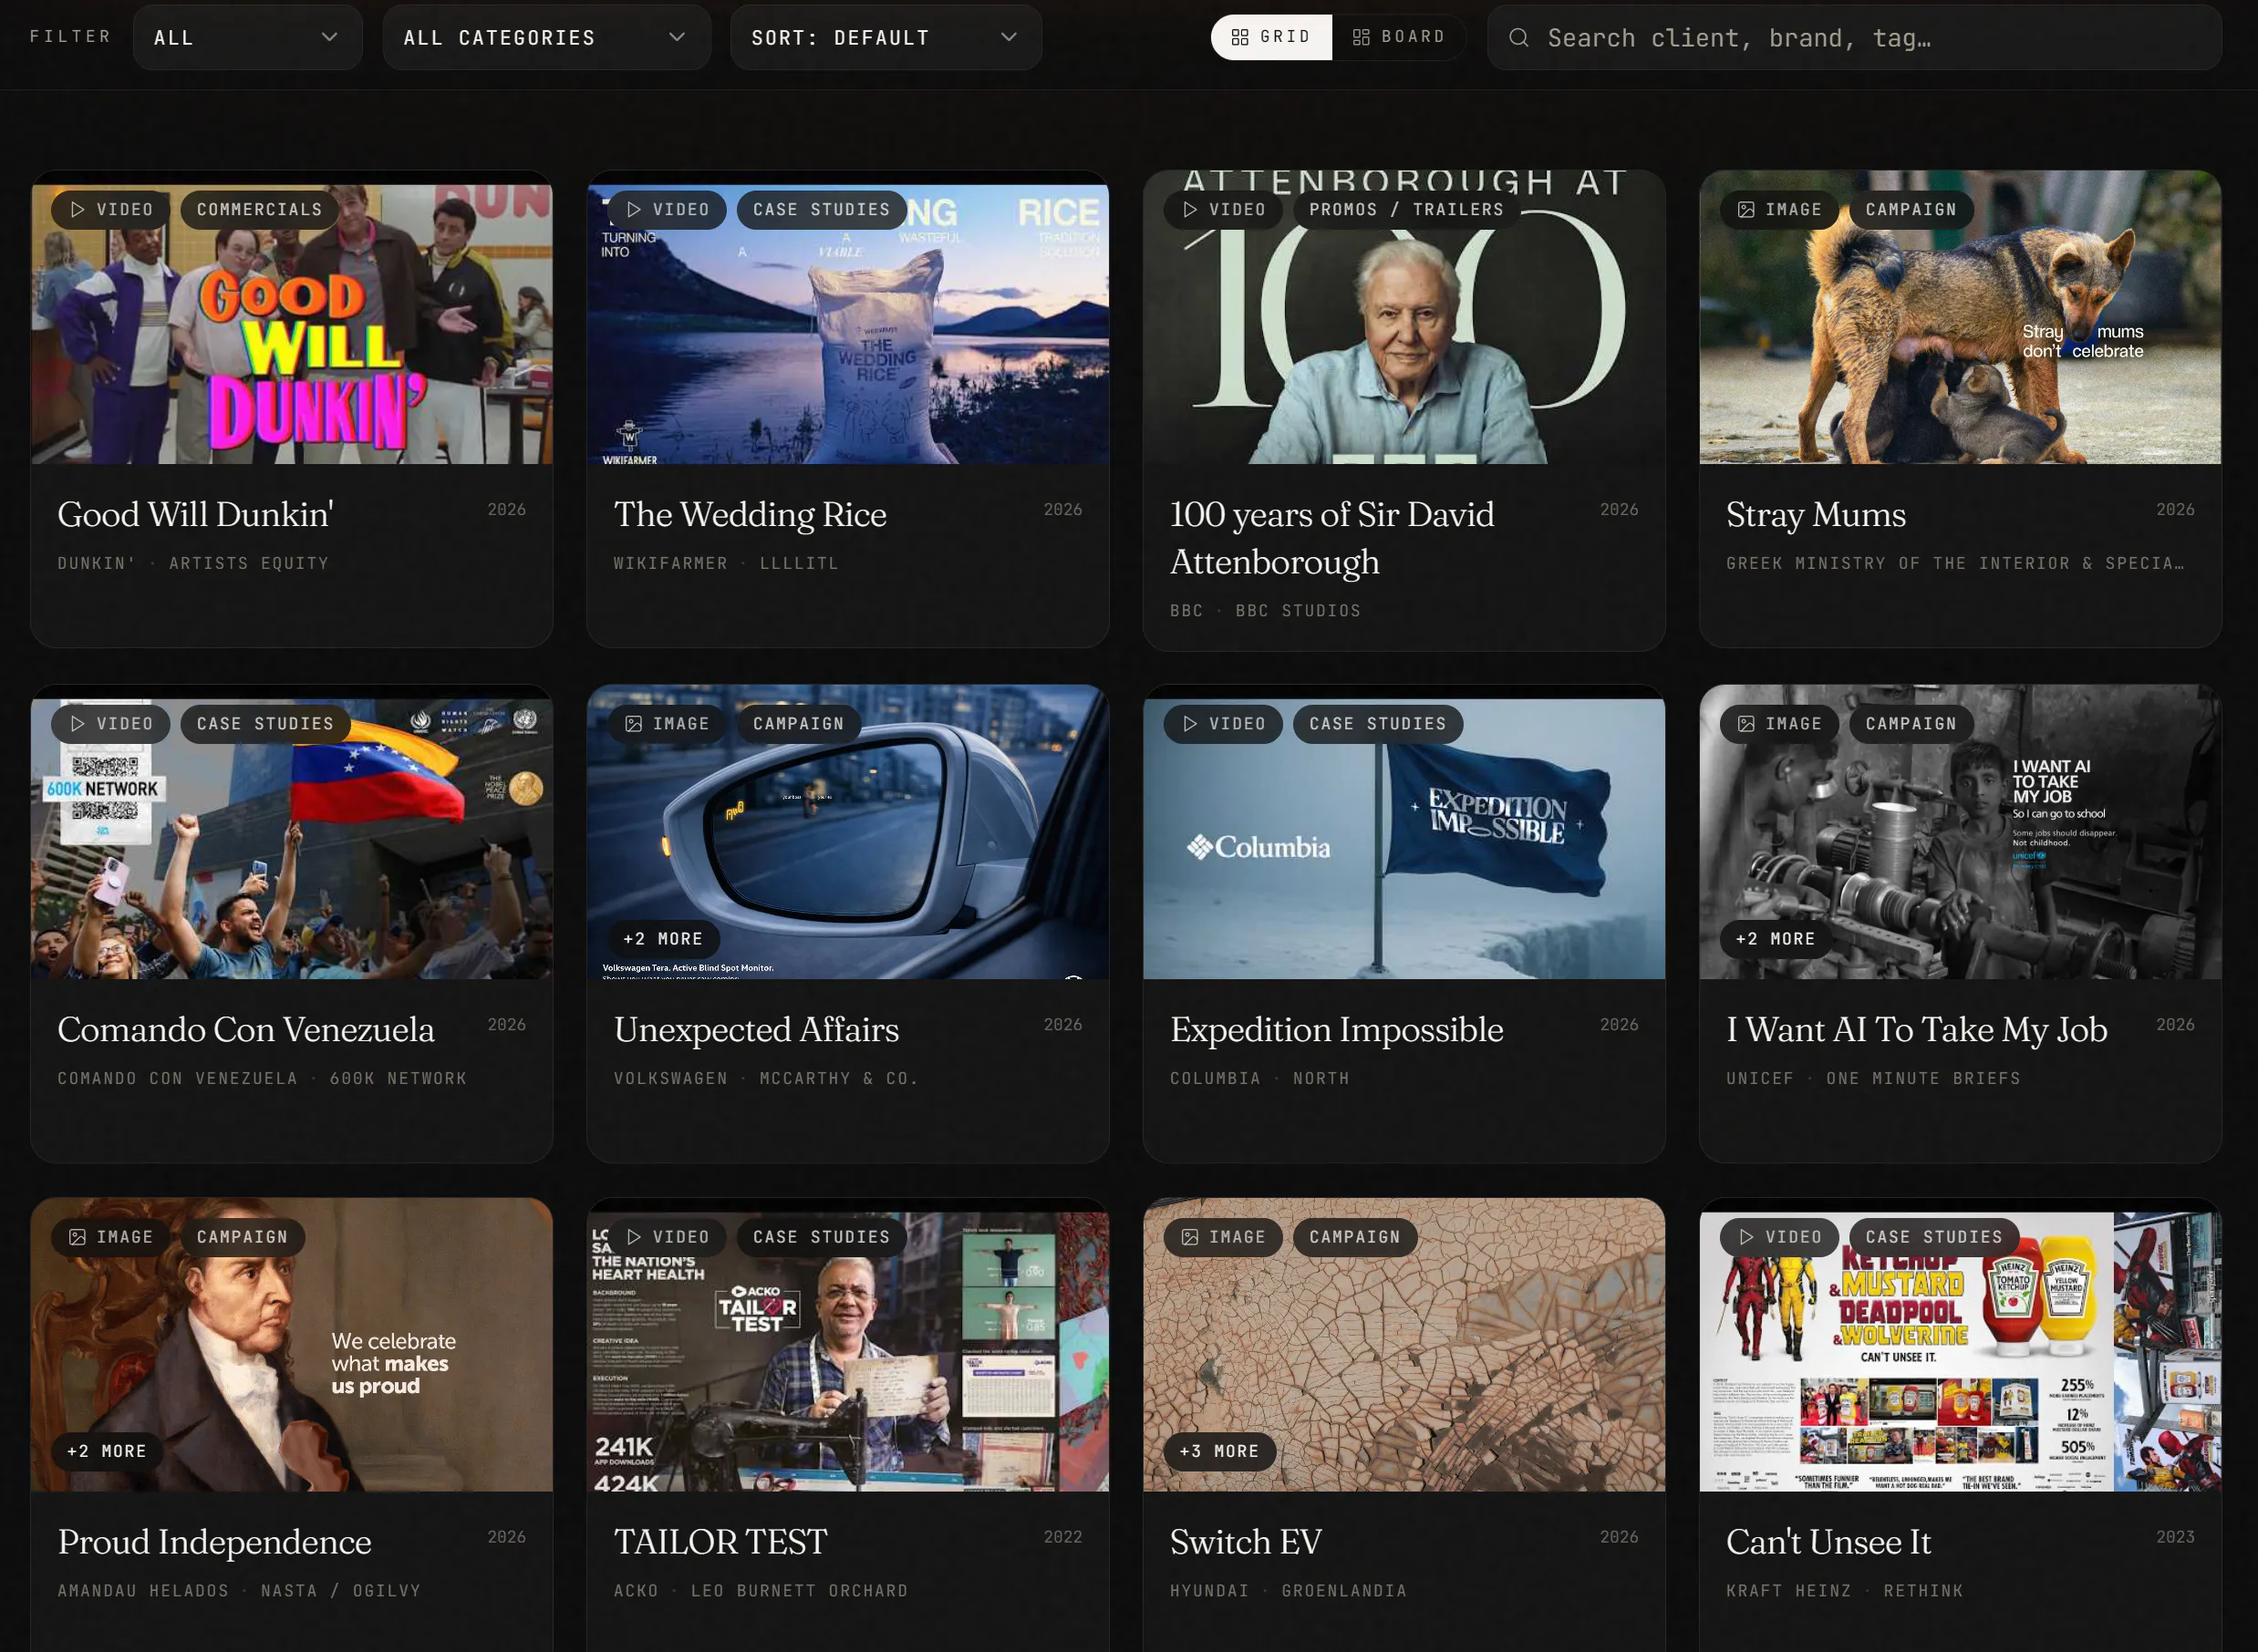Screen dimensions: 2258x1652
Task: Switch to Grid view
Action: [x=1271, y=37]
